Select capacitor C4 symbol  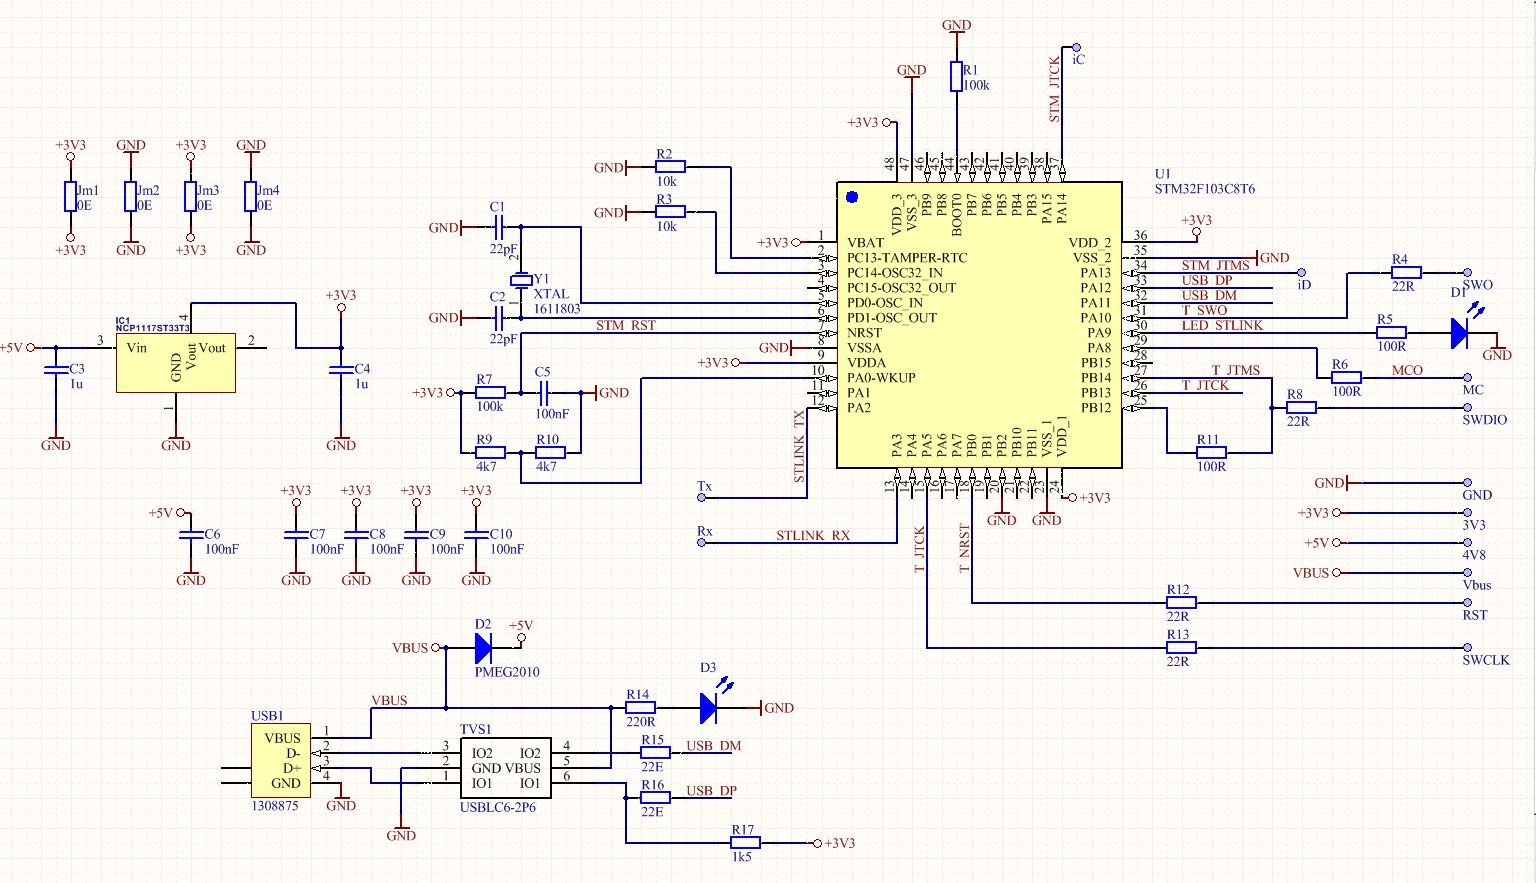pyautogui.click(x=340, y=370)
